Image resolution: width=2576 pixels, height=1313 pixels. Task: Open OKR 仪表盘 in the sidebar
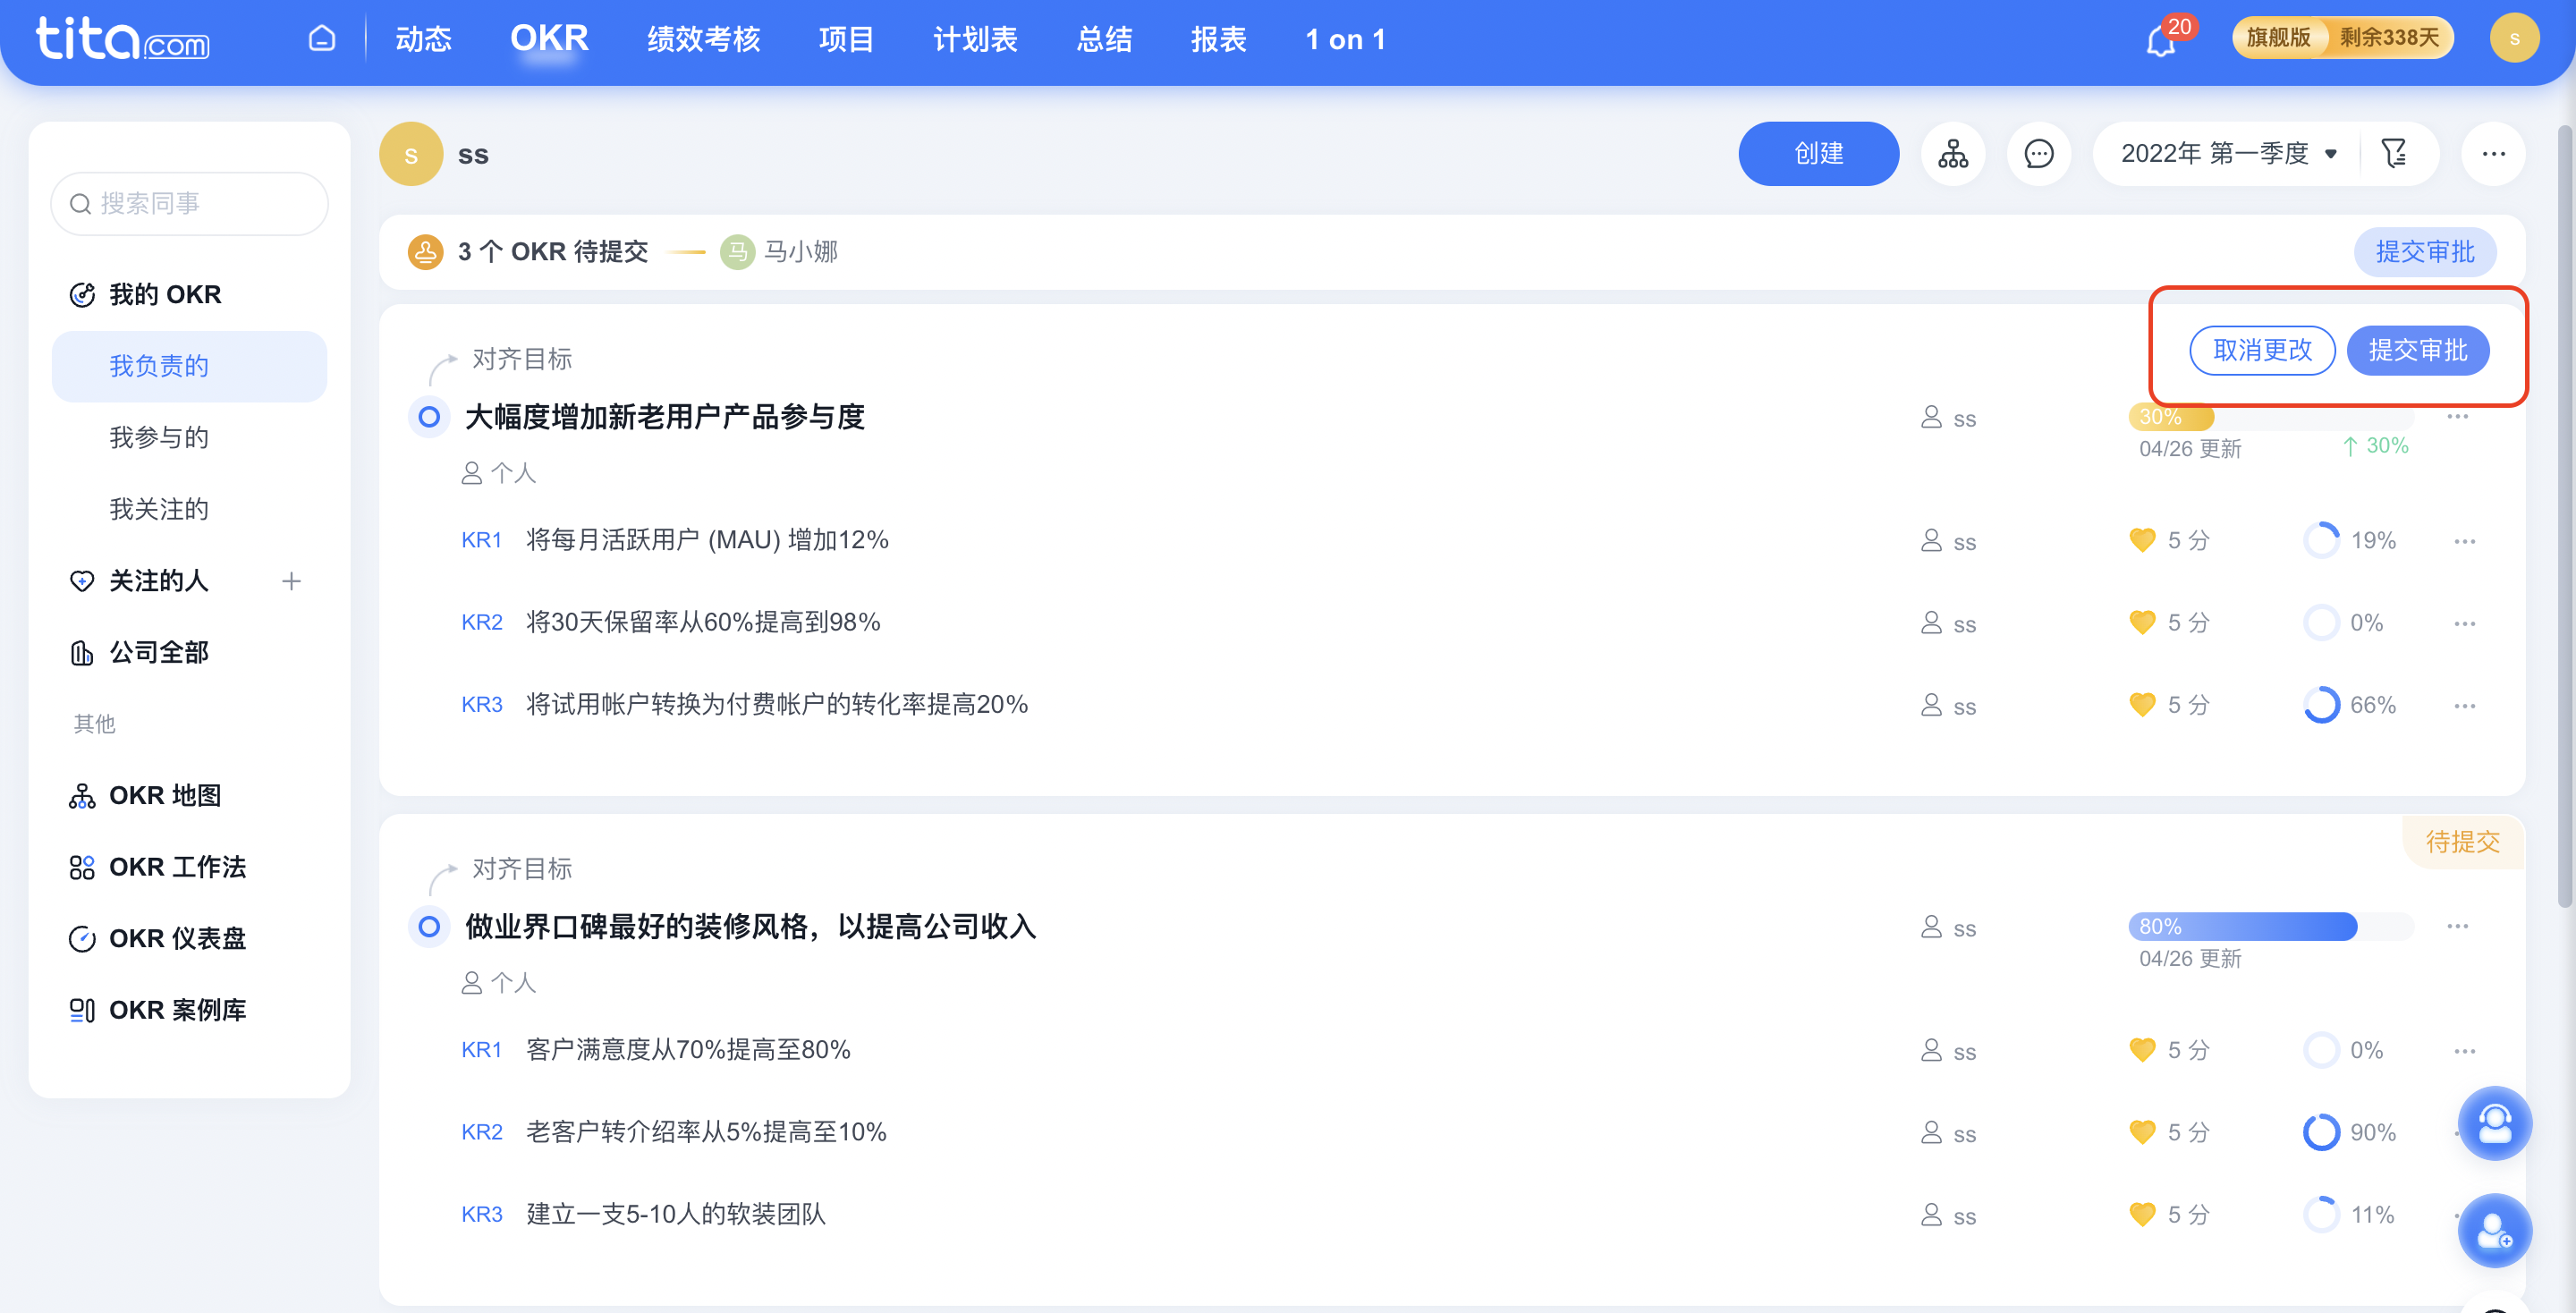[177, 938]
